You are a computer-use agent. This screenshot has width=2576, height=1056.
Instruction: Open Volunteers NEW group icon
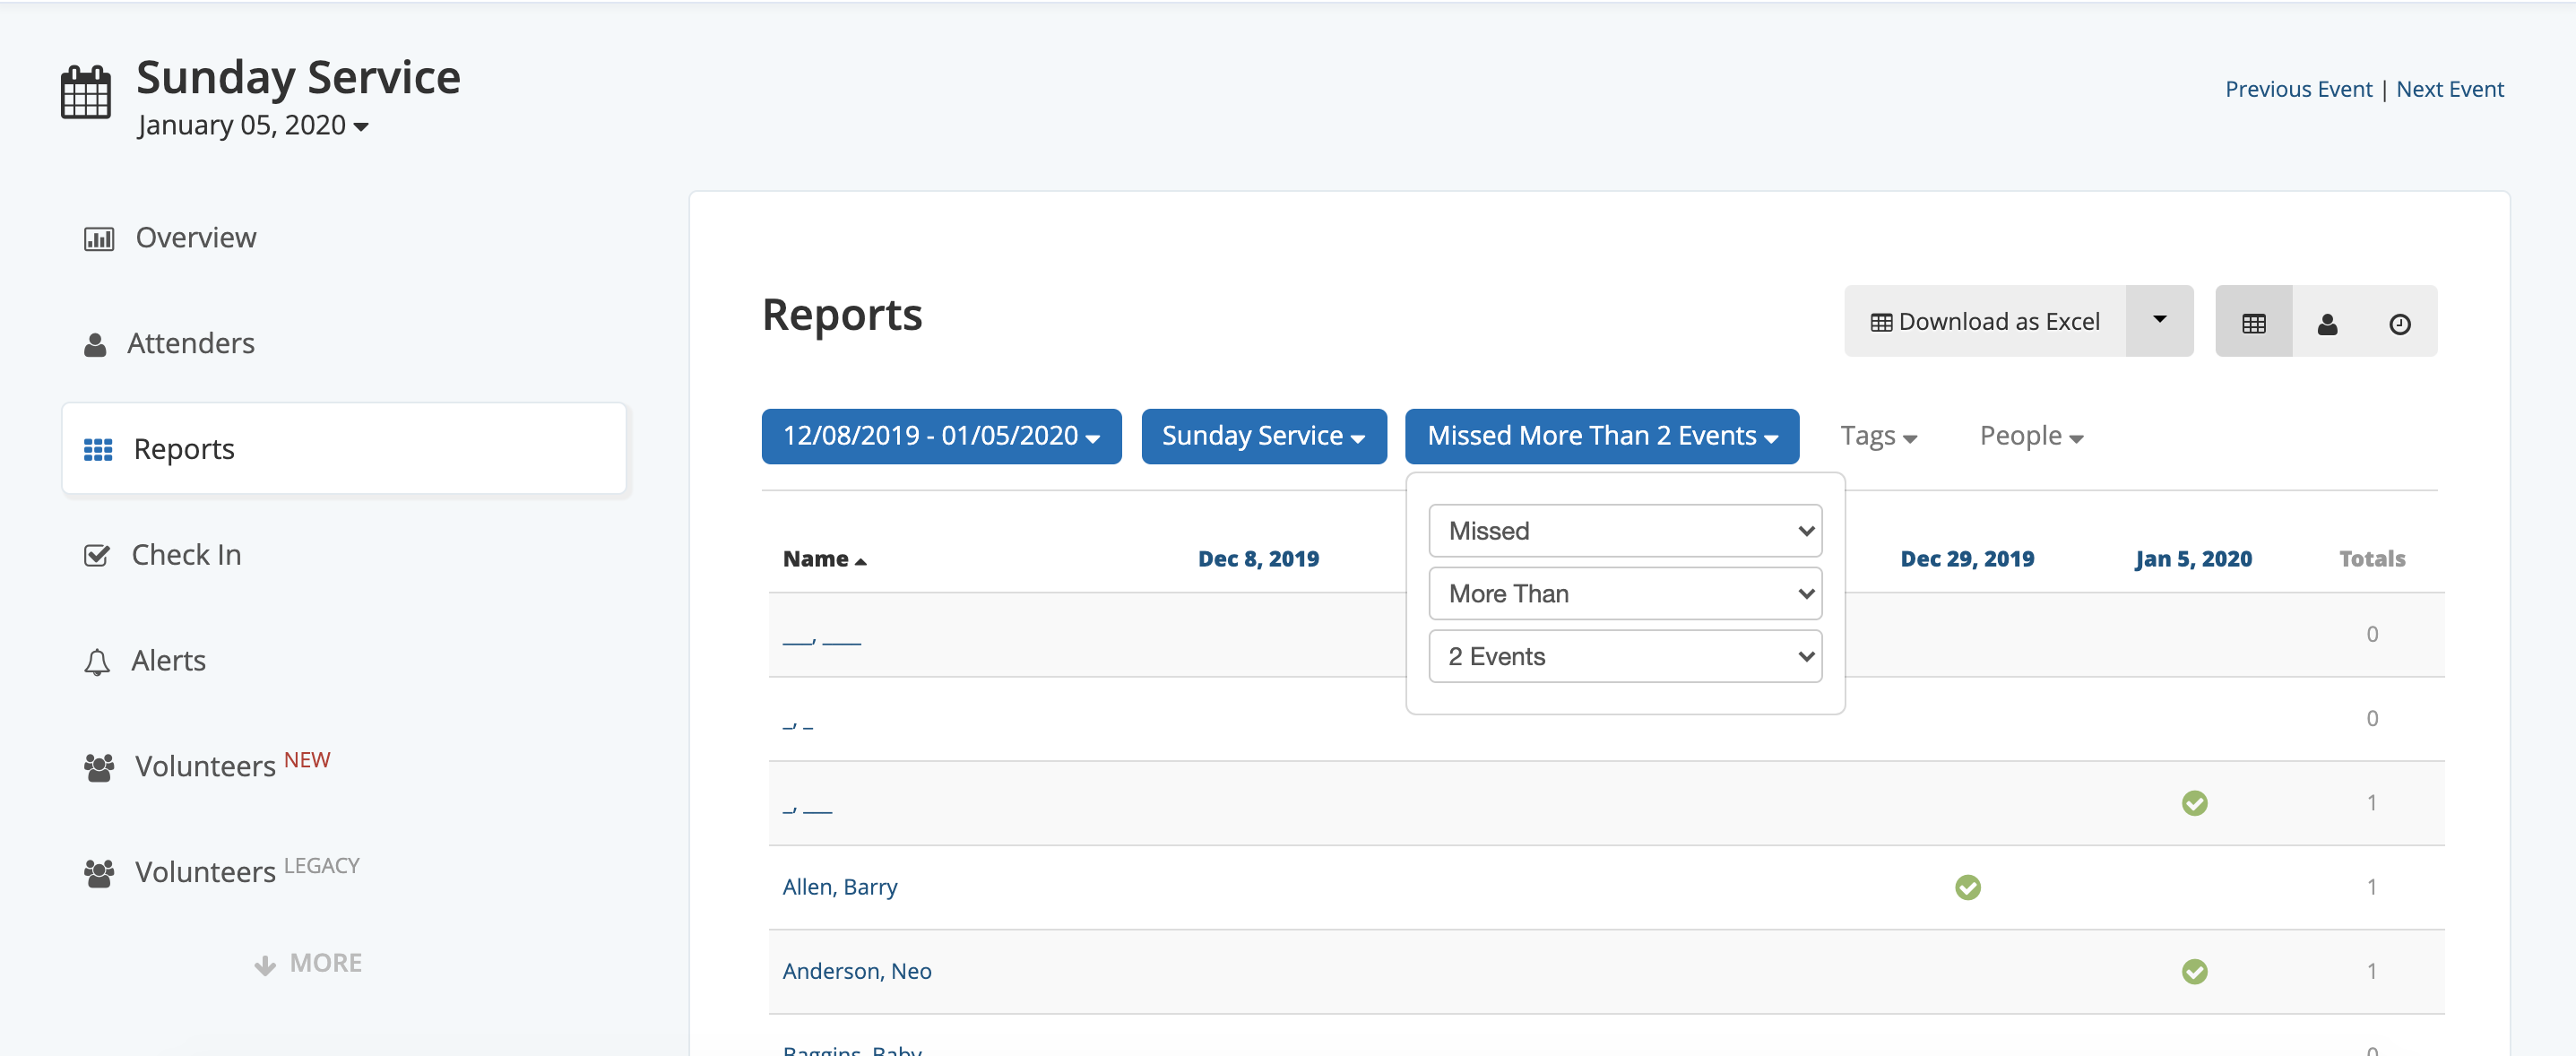(99, 767)
